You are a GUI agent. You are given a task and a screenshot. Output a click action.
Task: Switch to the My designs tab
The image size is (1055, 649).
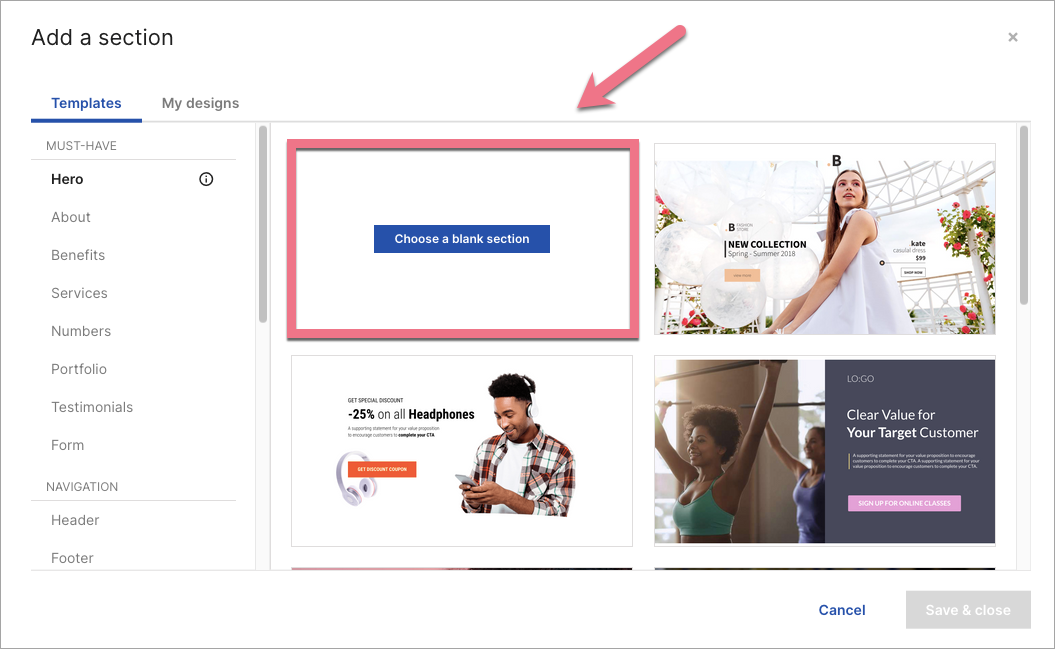click(200, 103)
